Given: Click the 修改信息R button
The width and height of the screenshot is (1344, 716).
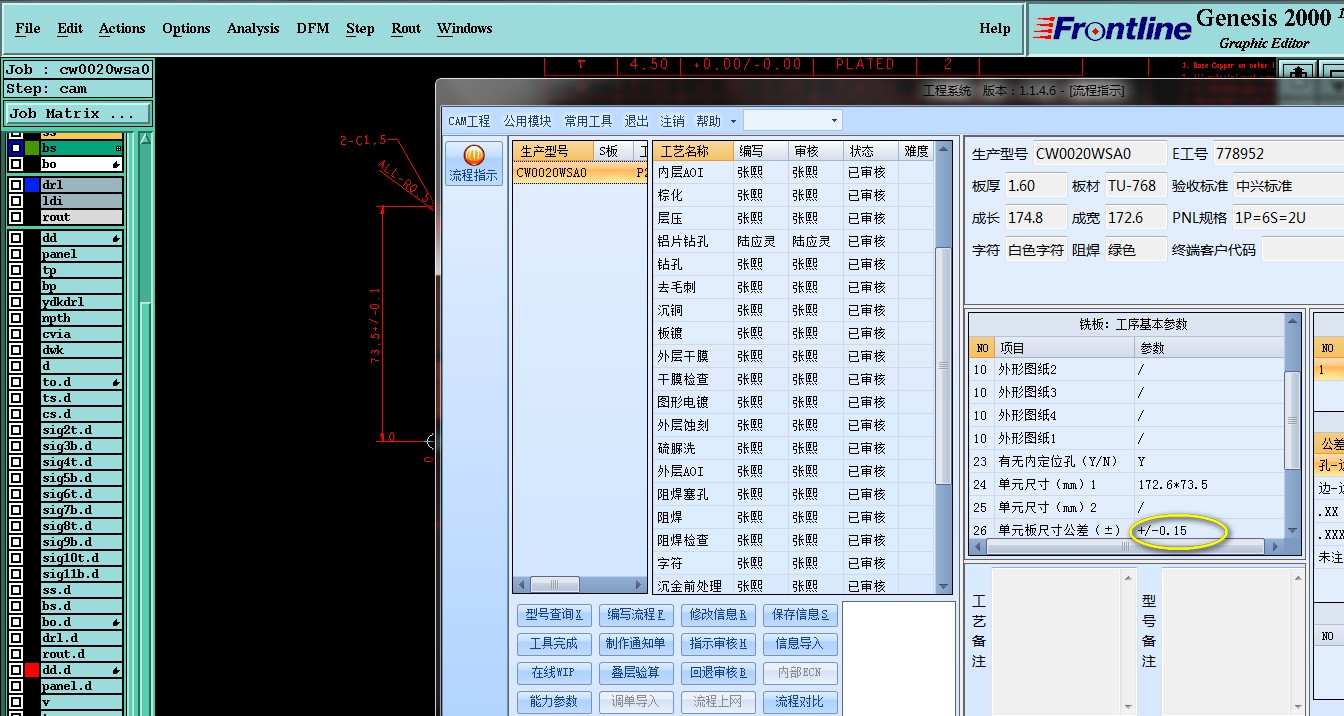Looking at the screenshot, I should point(718,614).
